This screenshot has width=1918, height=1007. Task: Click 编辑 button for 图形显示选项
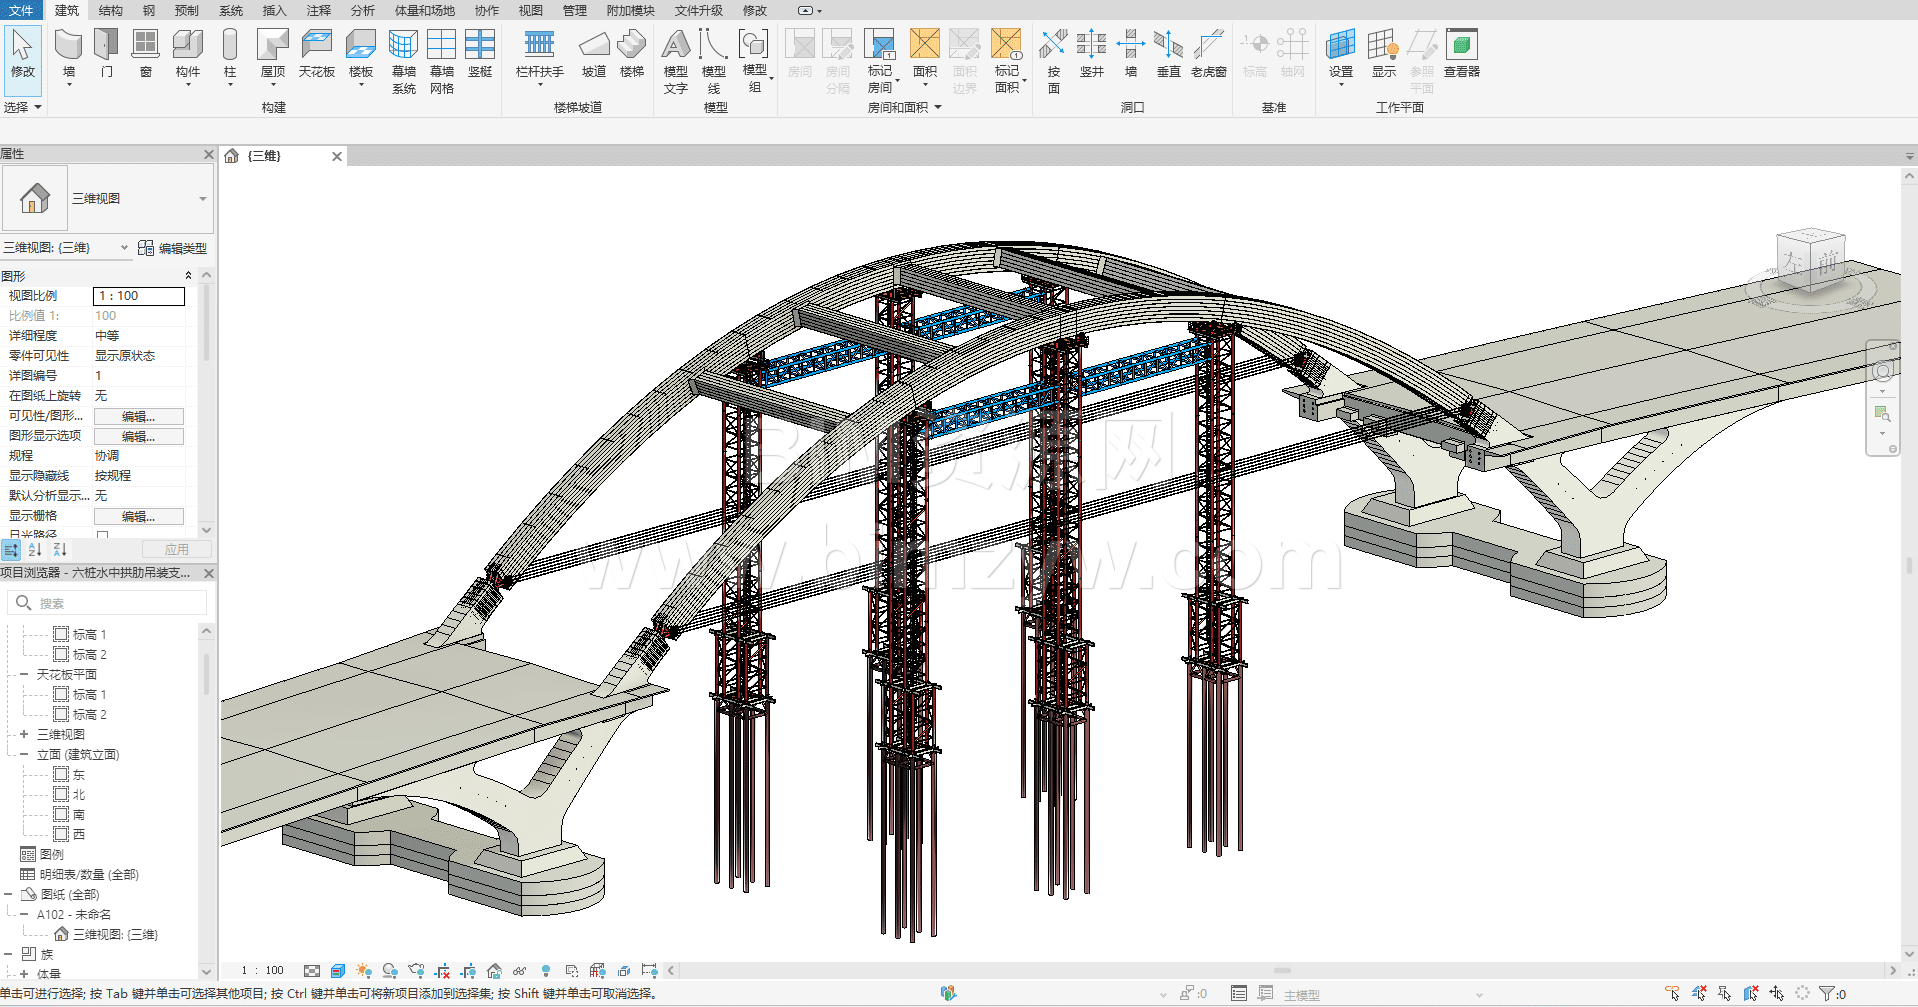coord(138,436)
